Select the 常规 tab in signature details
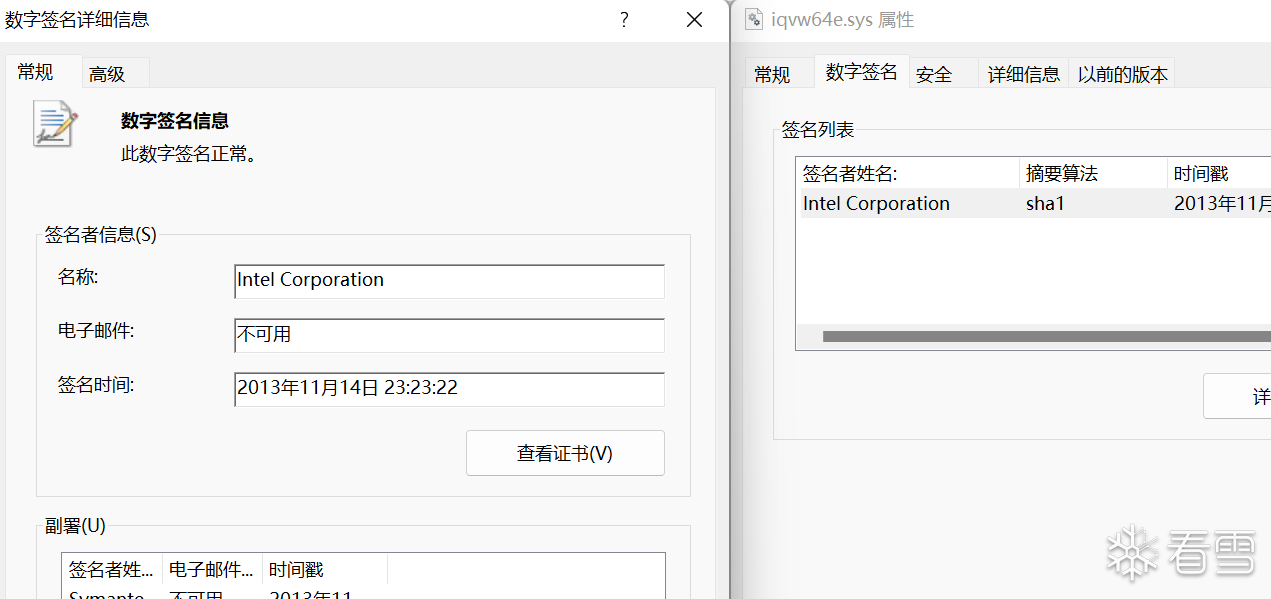Viewport: 1271px width, 599px height. click(36, 72)
